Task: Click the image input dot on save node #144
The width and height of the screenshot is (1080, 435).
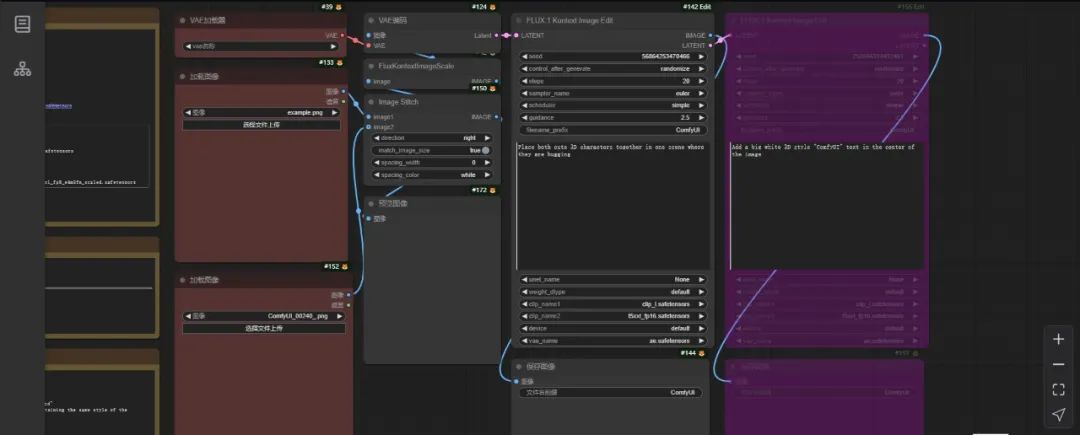Action: (517, 381)
